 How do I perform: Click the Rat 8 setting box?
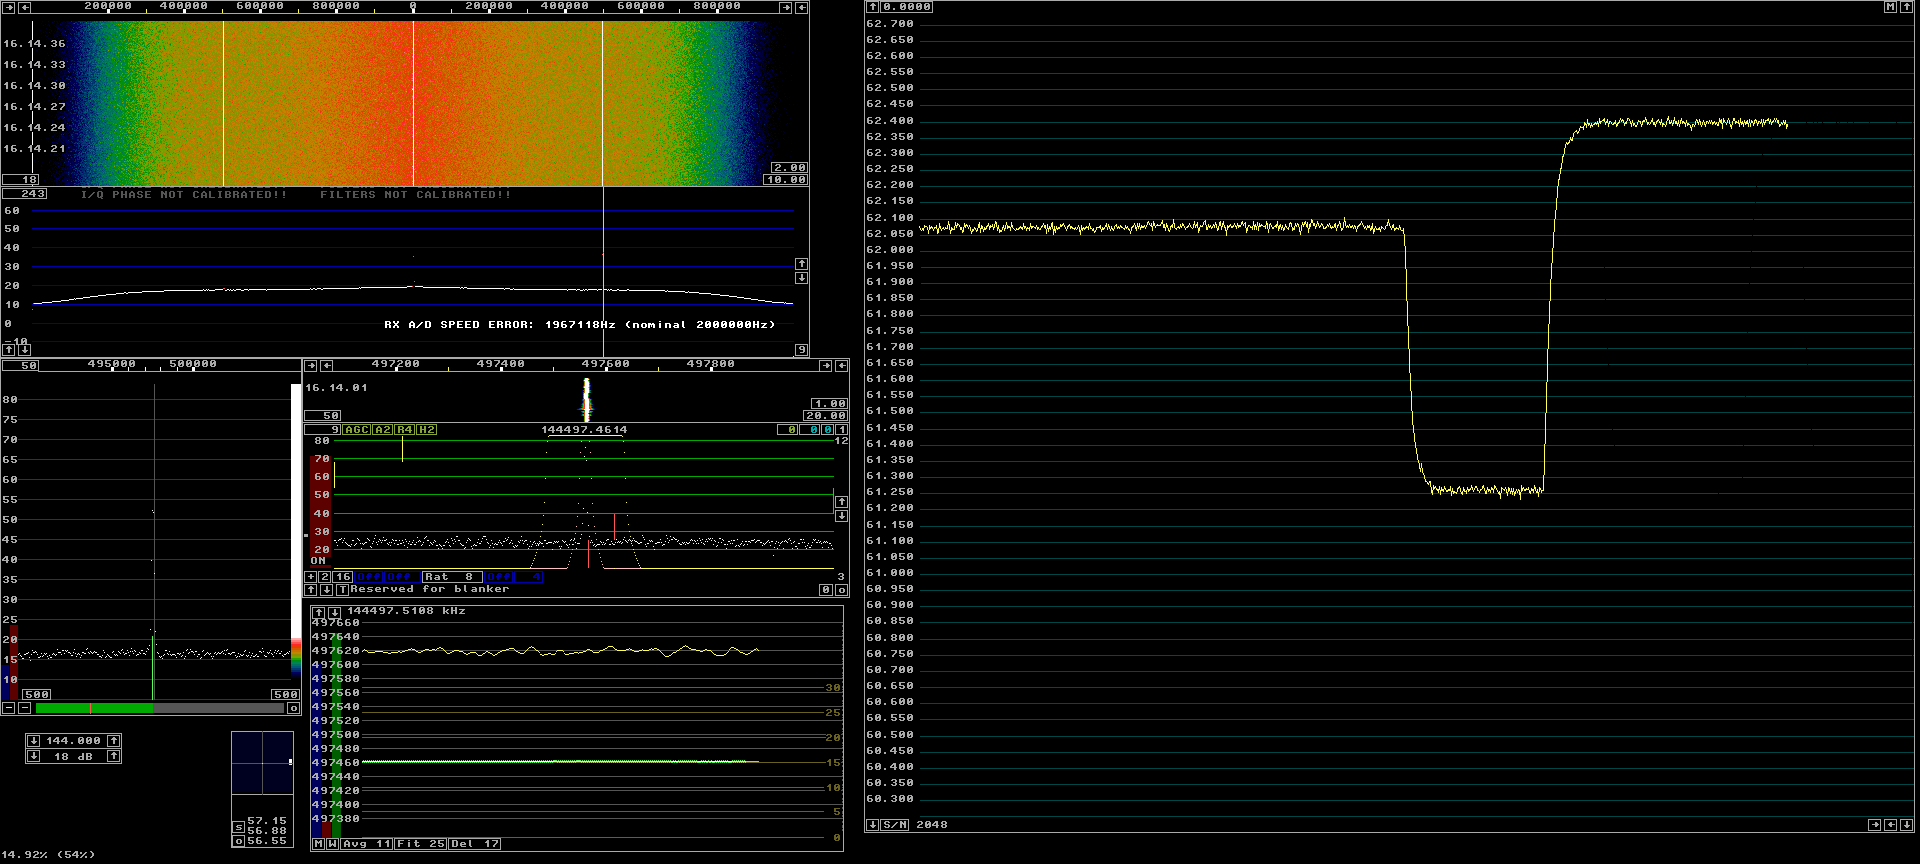tap(452, 577)
